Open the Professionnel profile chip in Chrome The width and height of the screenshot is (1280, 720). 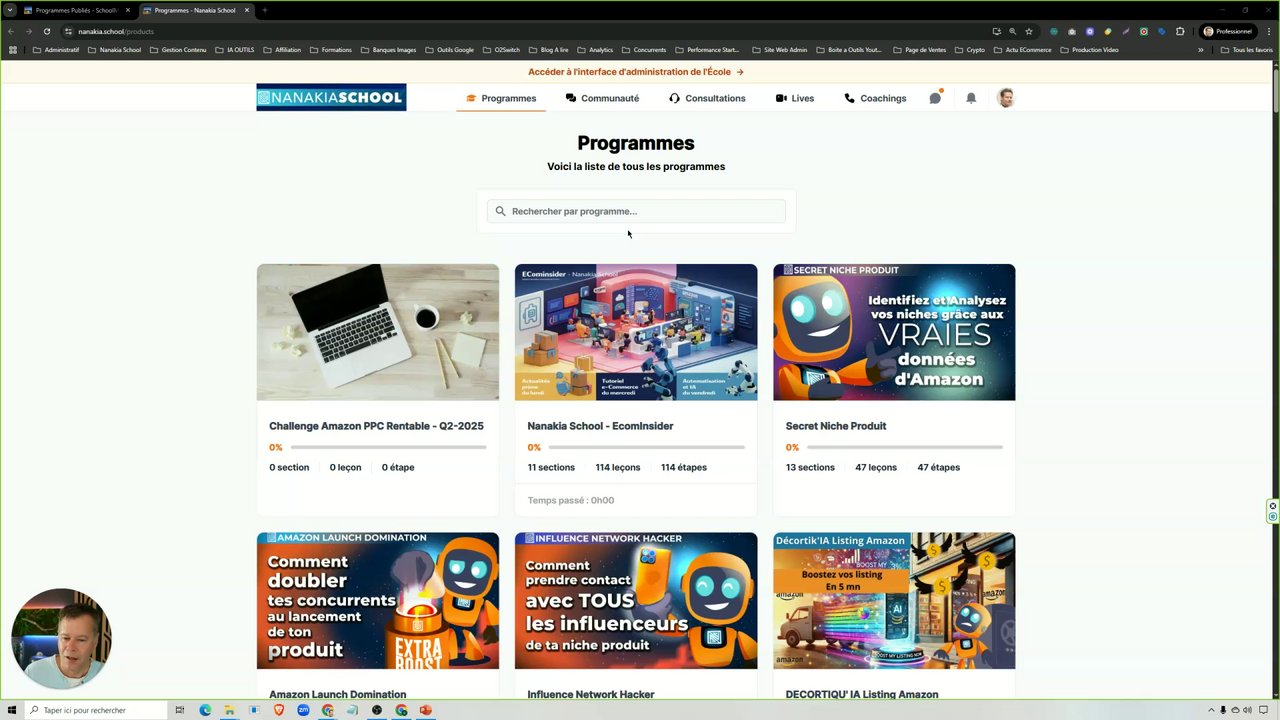tap(1227, 31)
